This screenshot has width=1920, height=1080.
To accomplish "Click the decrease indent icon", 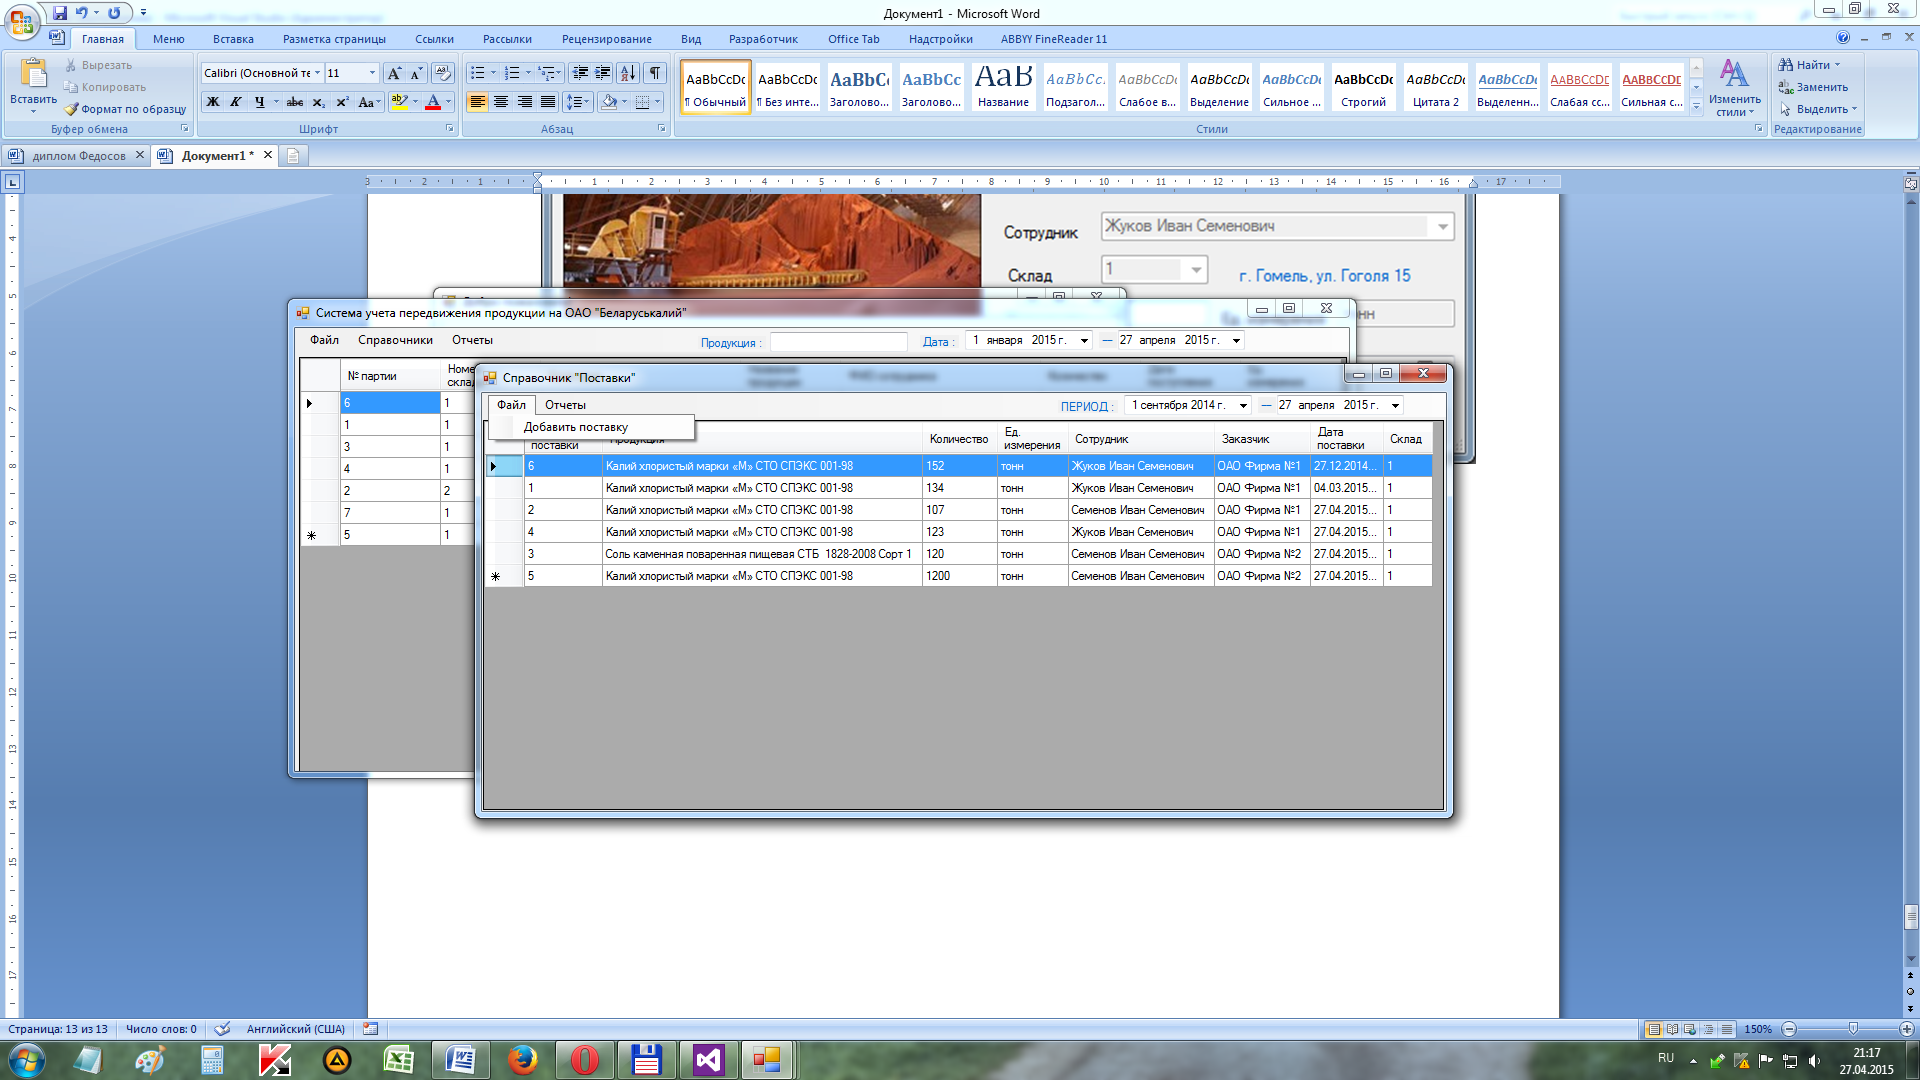I will tap(580, 73).
